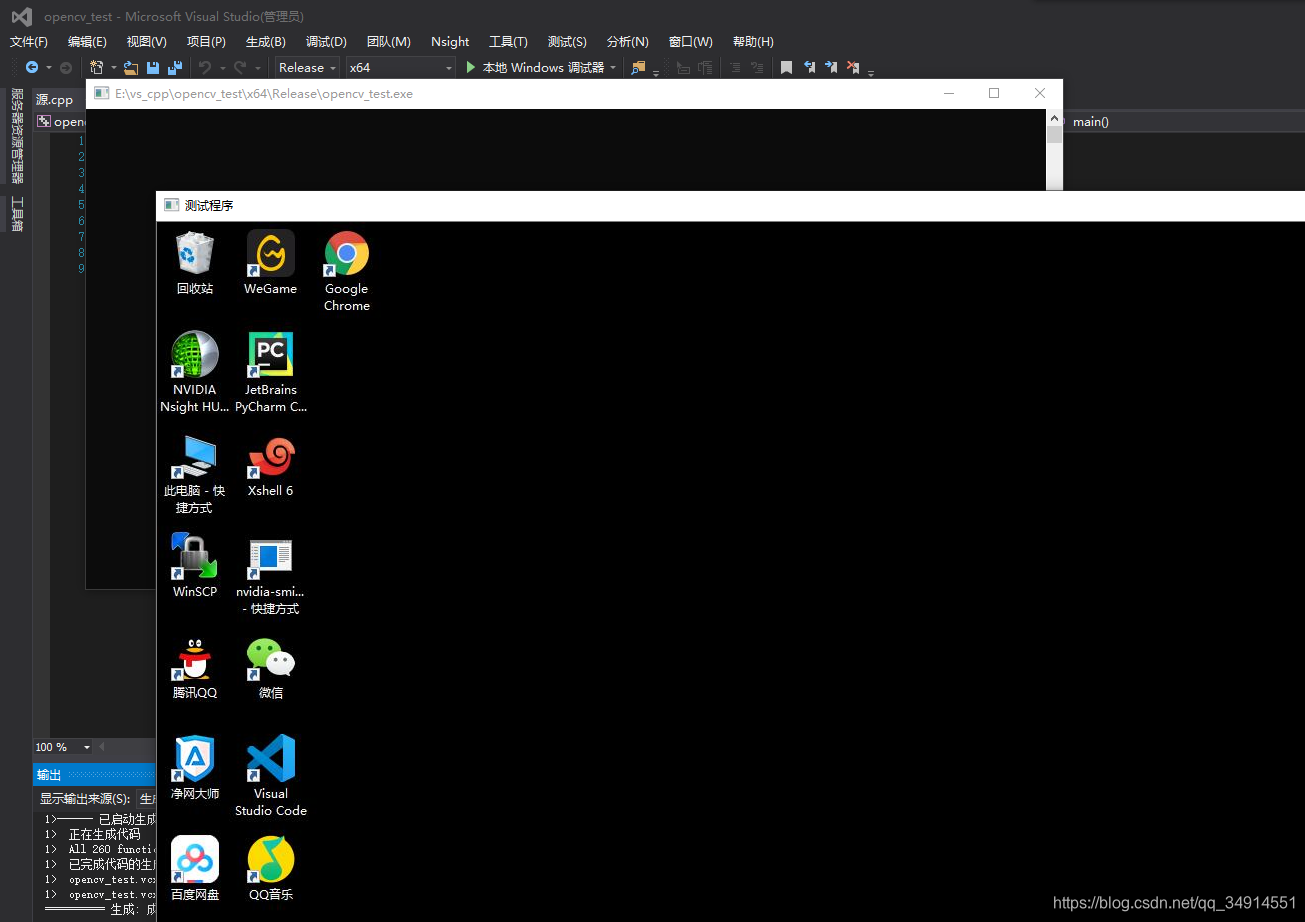The width and height of the screenshot is (1305, 922).
Task: Open the 团队(M) menu
Action: coord(389,42)
